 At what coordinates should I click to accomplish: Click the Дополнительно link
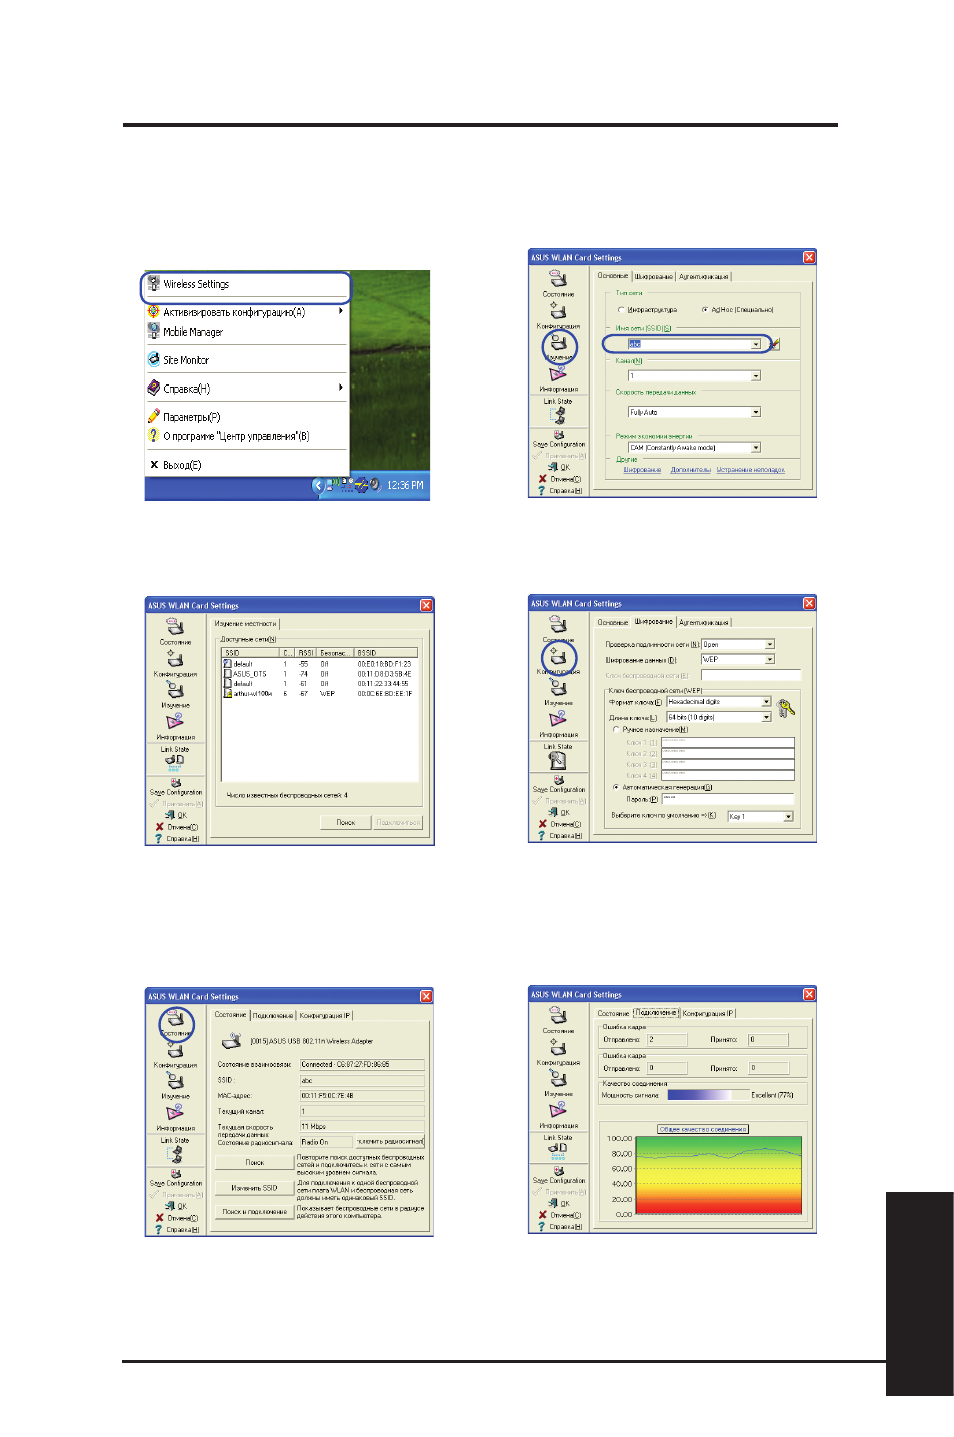point(690,470)
